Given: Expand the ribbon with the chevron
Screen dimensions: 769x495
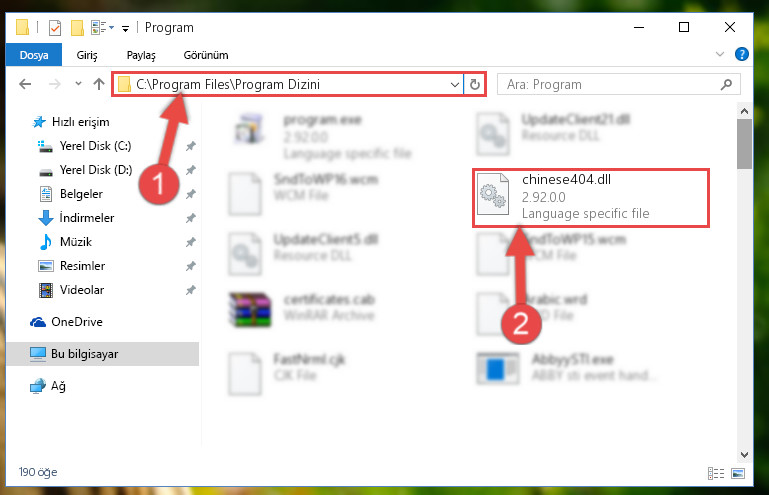Looking at the screenshot, I should (719, 54).
